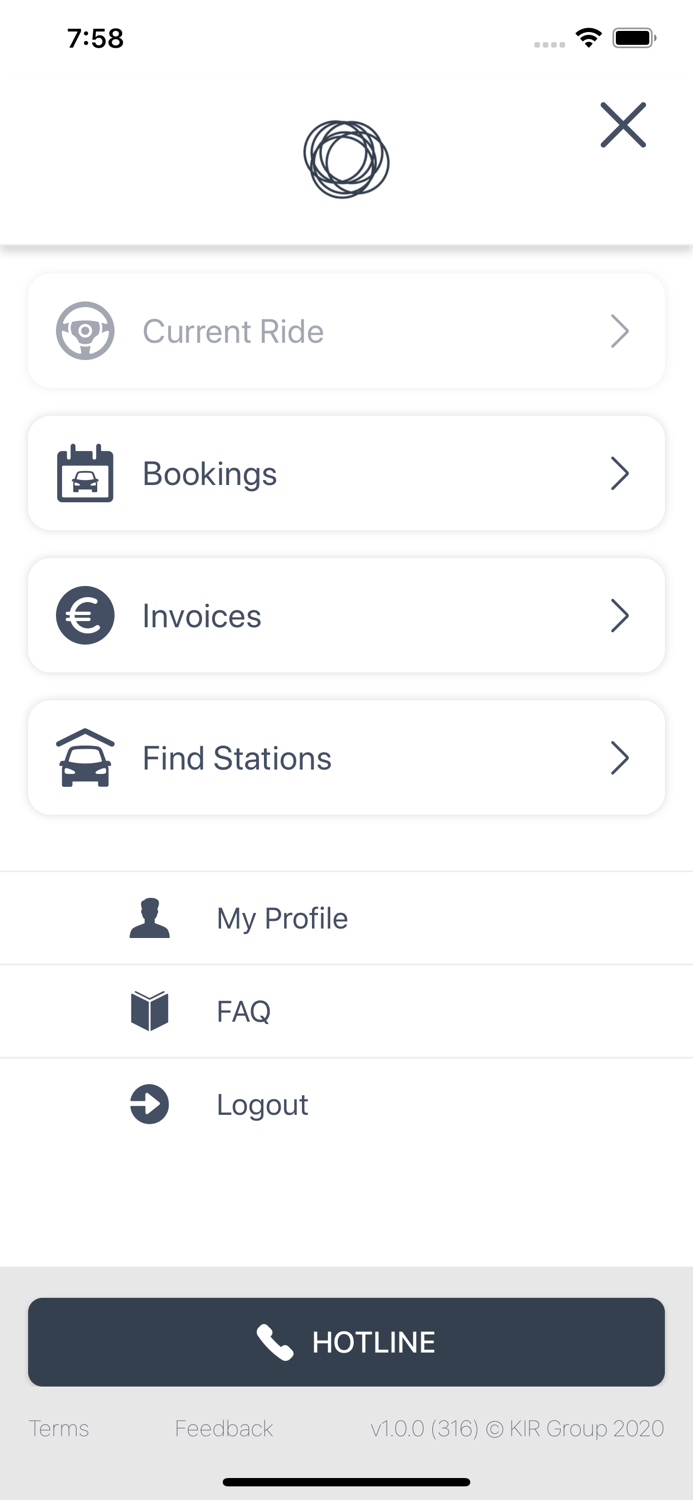Tap the person silhouette profile icon

pos(150,918)
